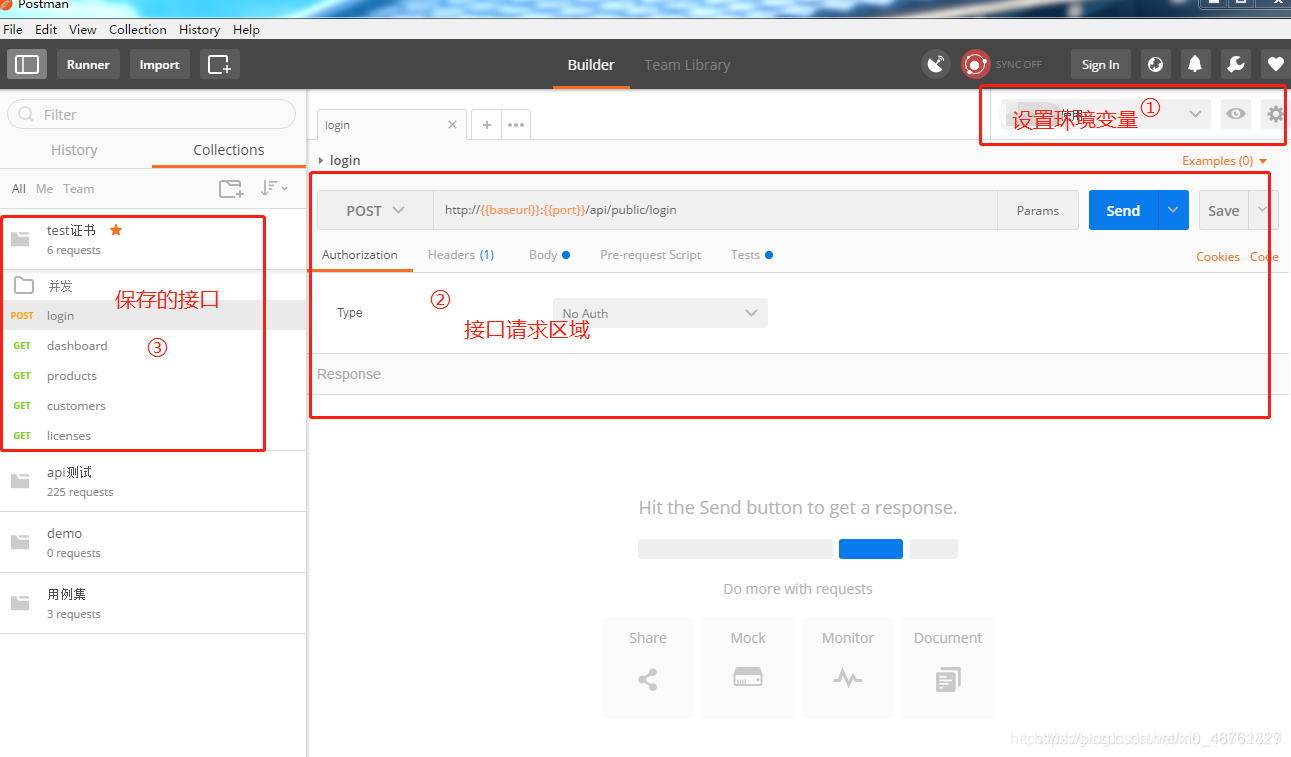1291x757 pixels.
Task: Create new collection folder icon
Action: tap(231, 188)
